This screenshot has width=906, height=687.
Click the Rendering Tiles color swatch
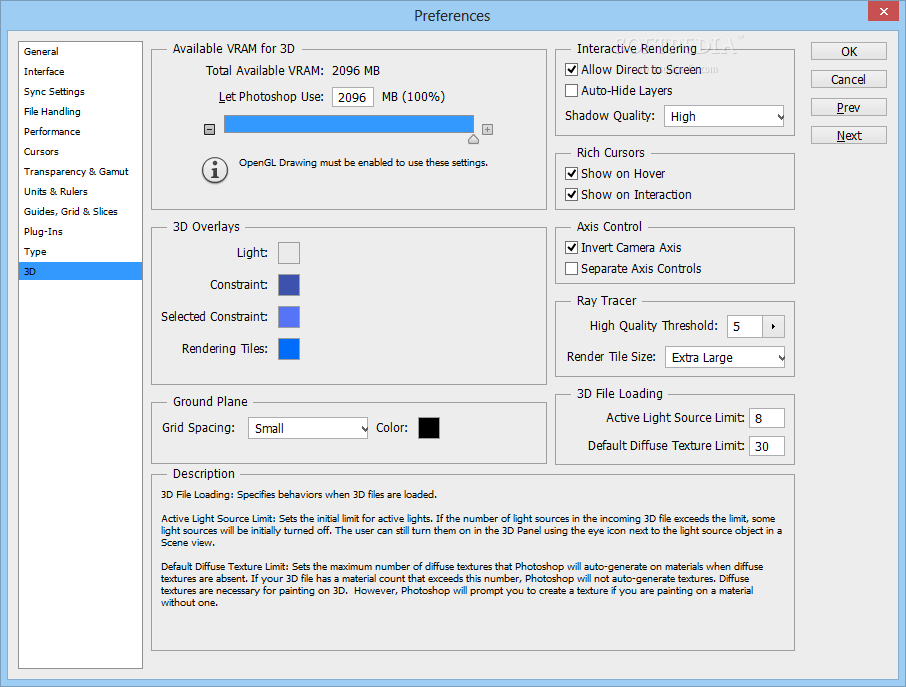tap(289, 349)
